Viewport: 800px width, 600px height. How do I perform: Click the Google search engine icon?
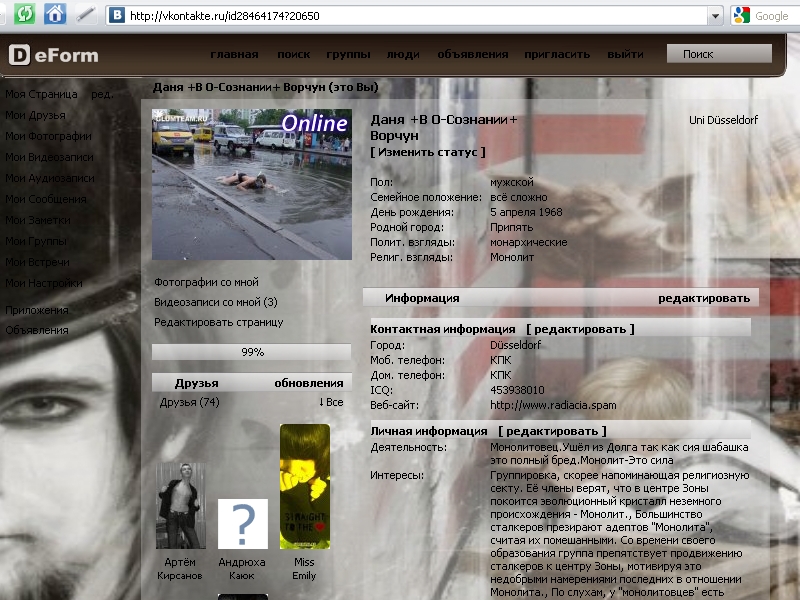click(741, 16)
